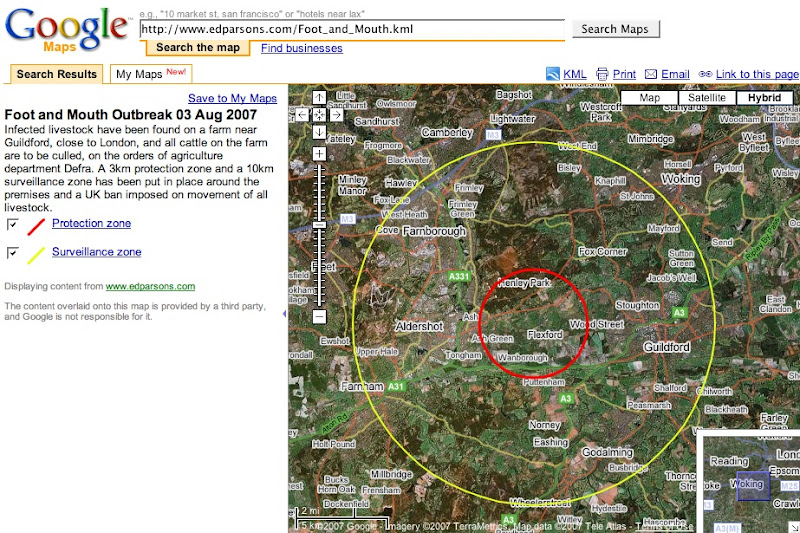
Task: Click the envelope icon next to Email
Action: point(651,74)
